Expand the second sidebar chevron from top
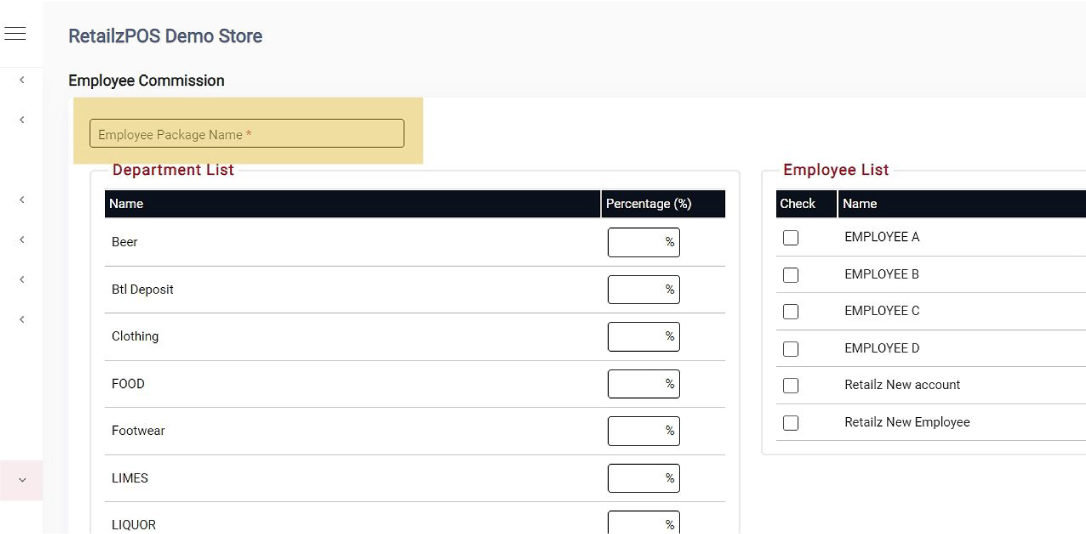 pos(22,120)
